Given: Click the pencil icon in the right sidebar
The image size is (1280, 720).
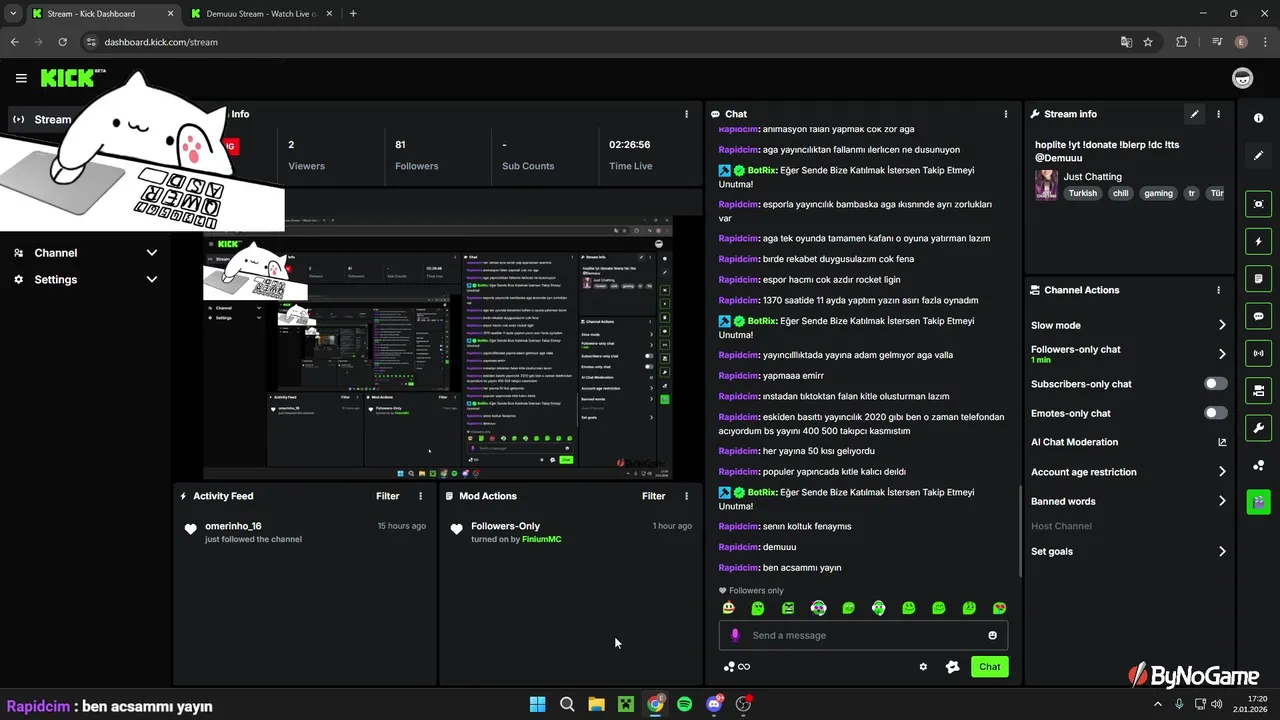Looking at the screenshot, I should [x=1258, y=156].
